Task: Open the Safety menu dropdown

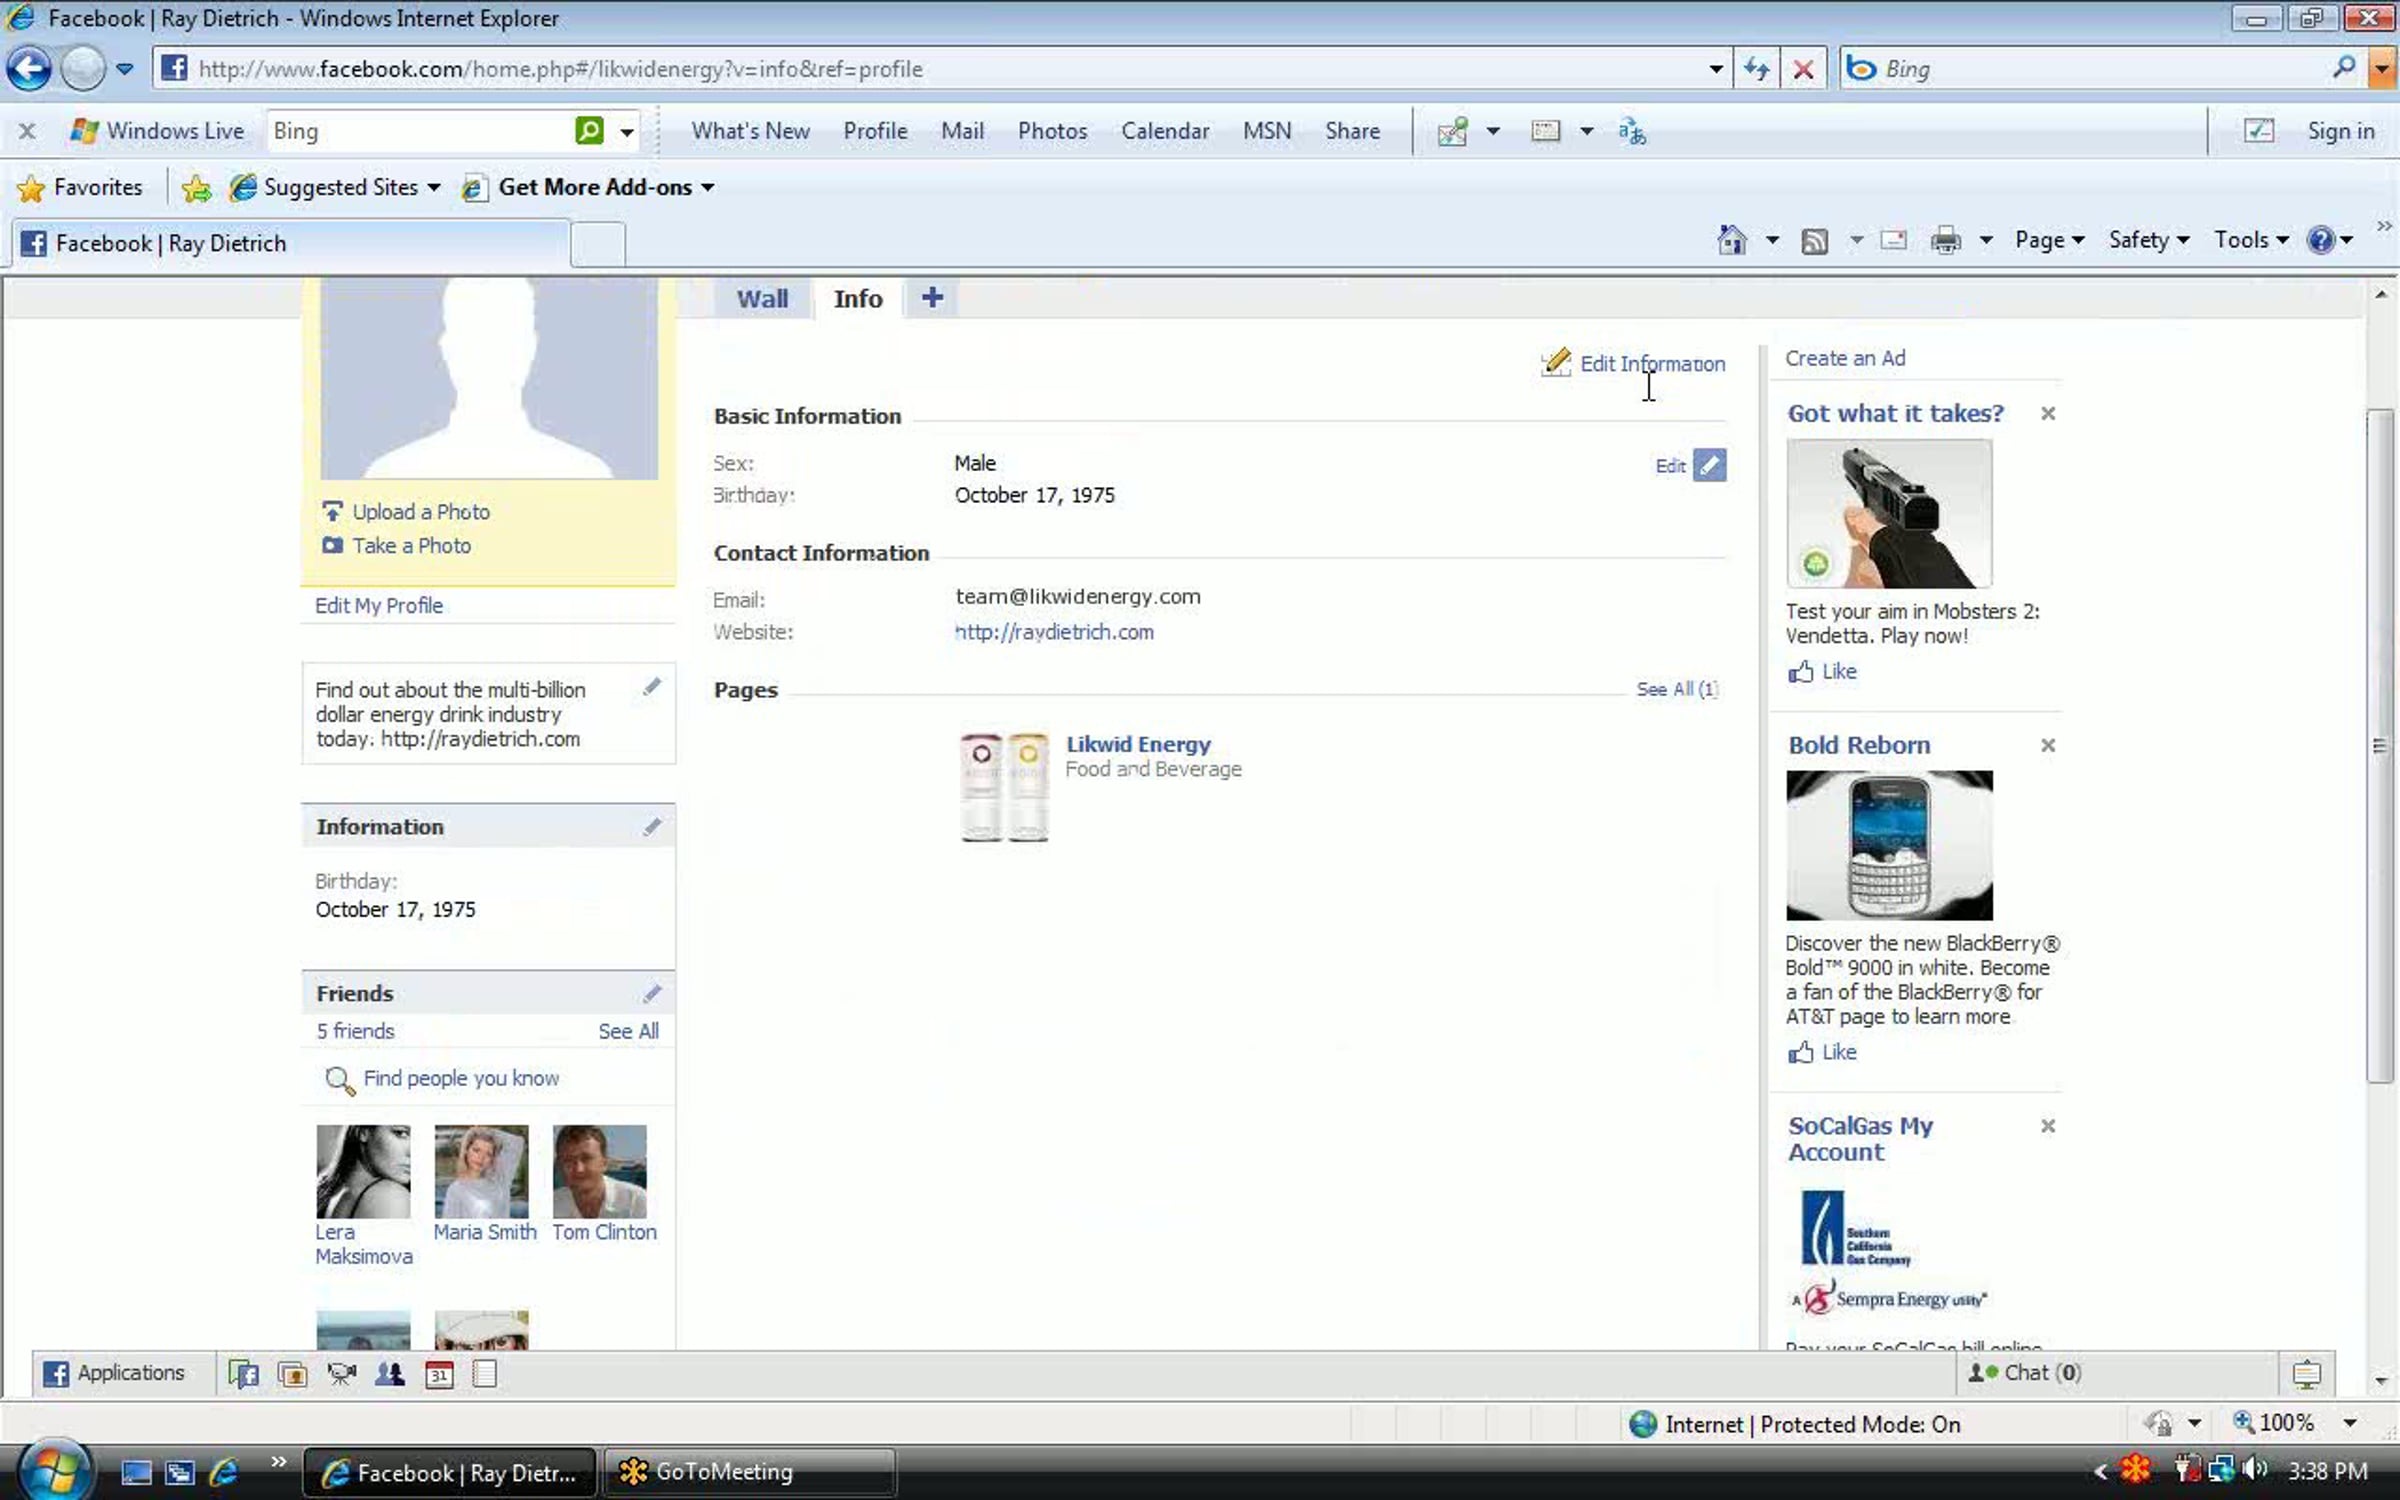Action: [2149, 240]
